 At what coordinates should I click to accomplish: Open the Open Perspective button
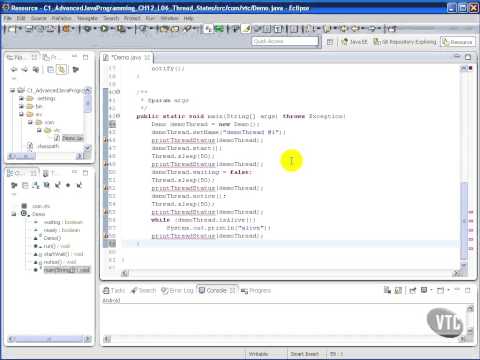pyautogui.click(x=330, y=42)
